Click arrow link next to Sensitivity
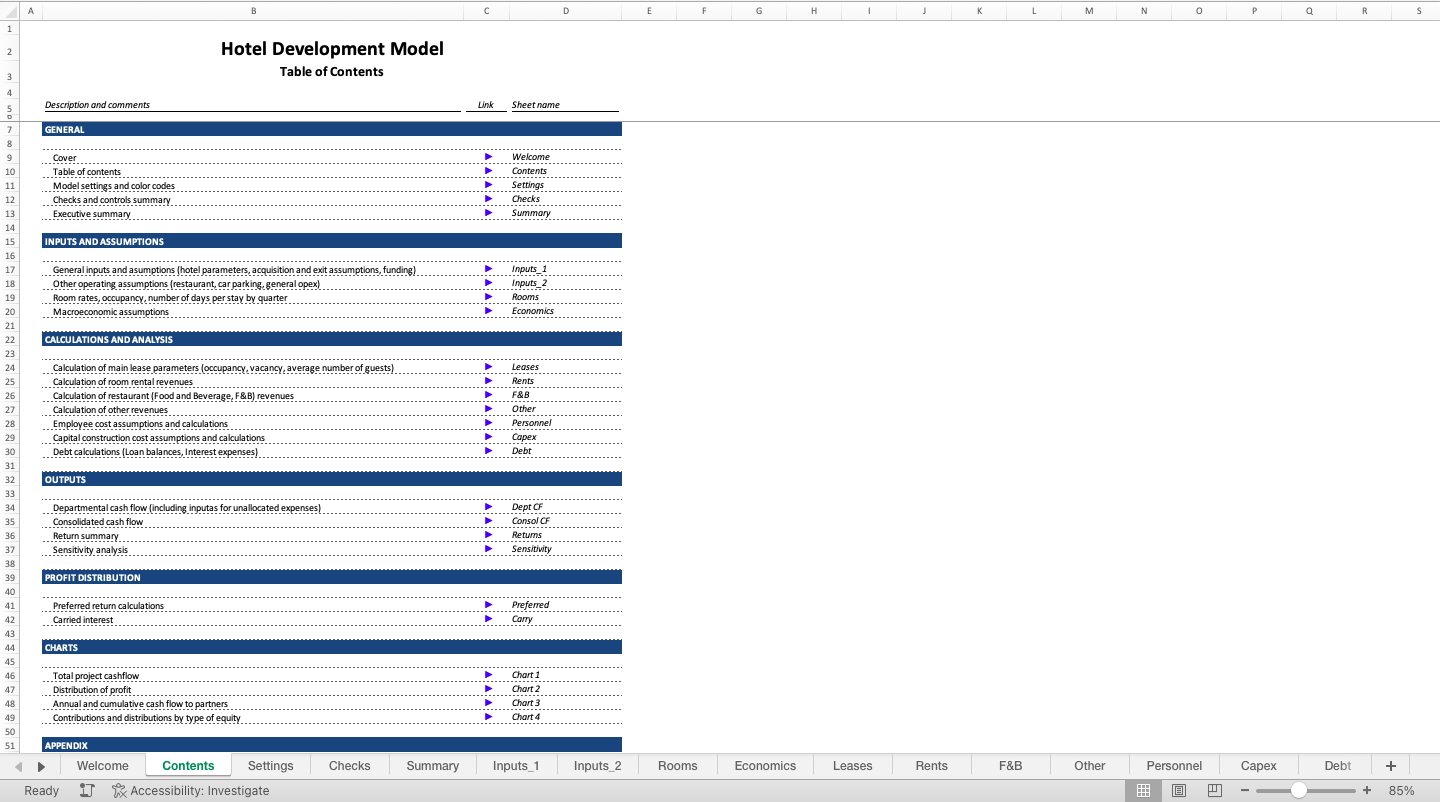The image size is (1440, 802). pyautogui.click(x=488, y=549)
